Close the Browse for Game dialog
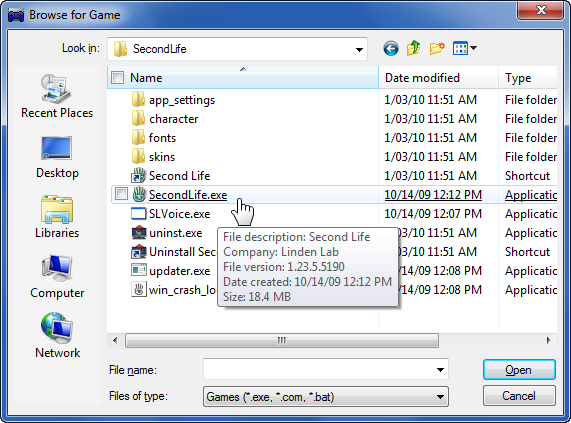The width and height of the screenshot is (571, 423). [x=541, y=10]
